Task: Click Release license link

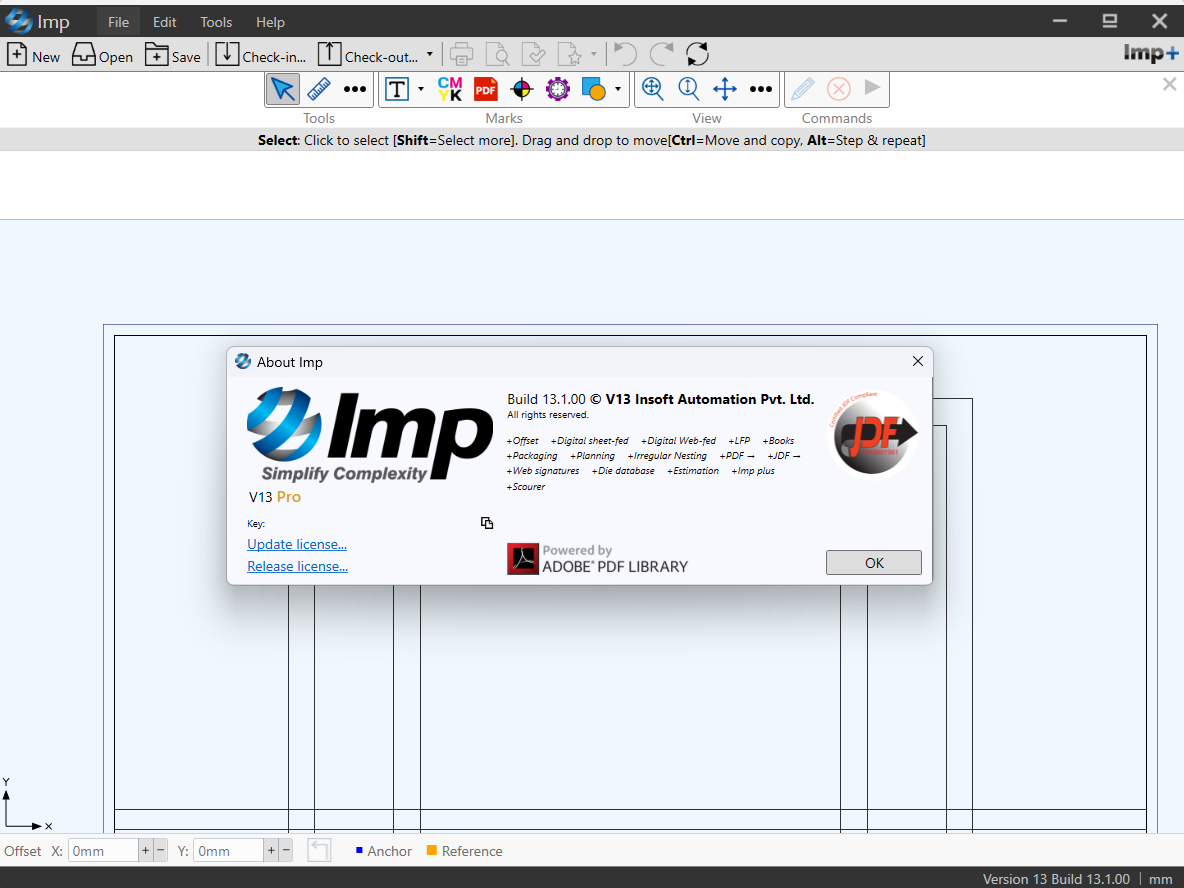Action: 298,566
